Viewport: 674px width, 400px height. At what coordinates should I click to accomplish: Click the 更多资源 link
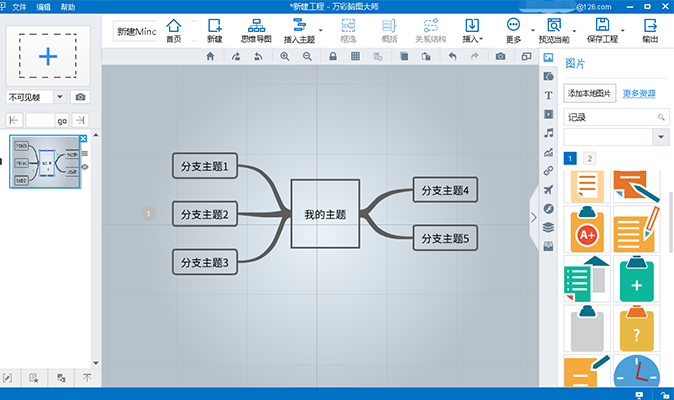tap(639, 93)
